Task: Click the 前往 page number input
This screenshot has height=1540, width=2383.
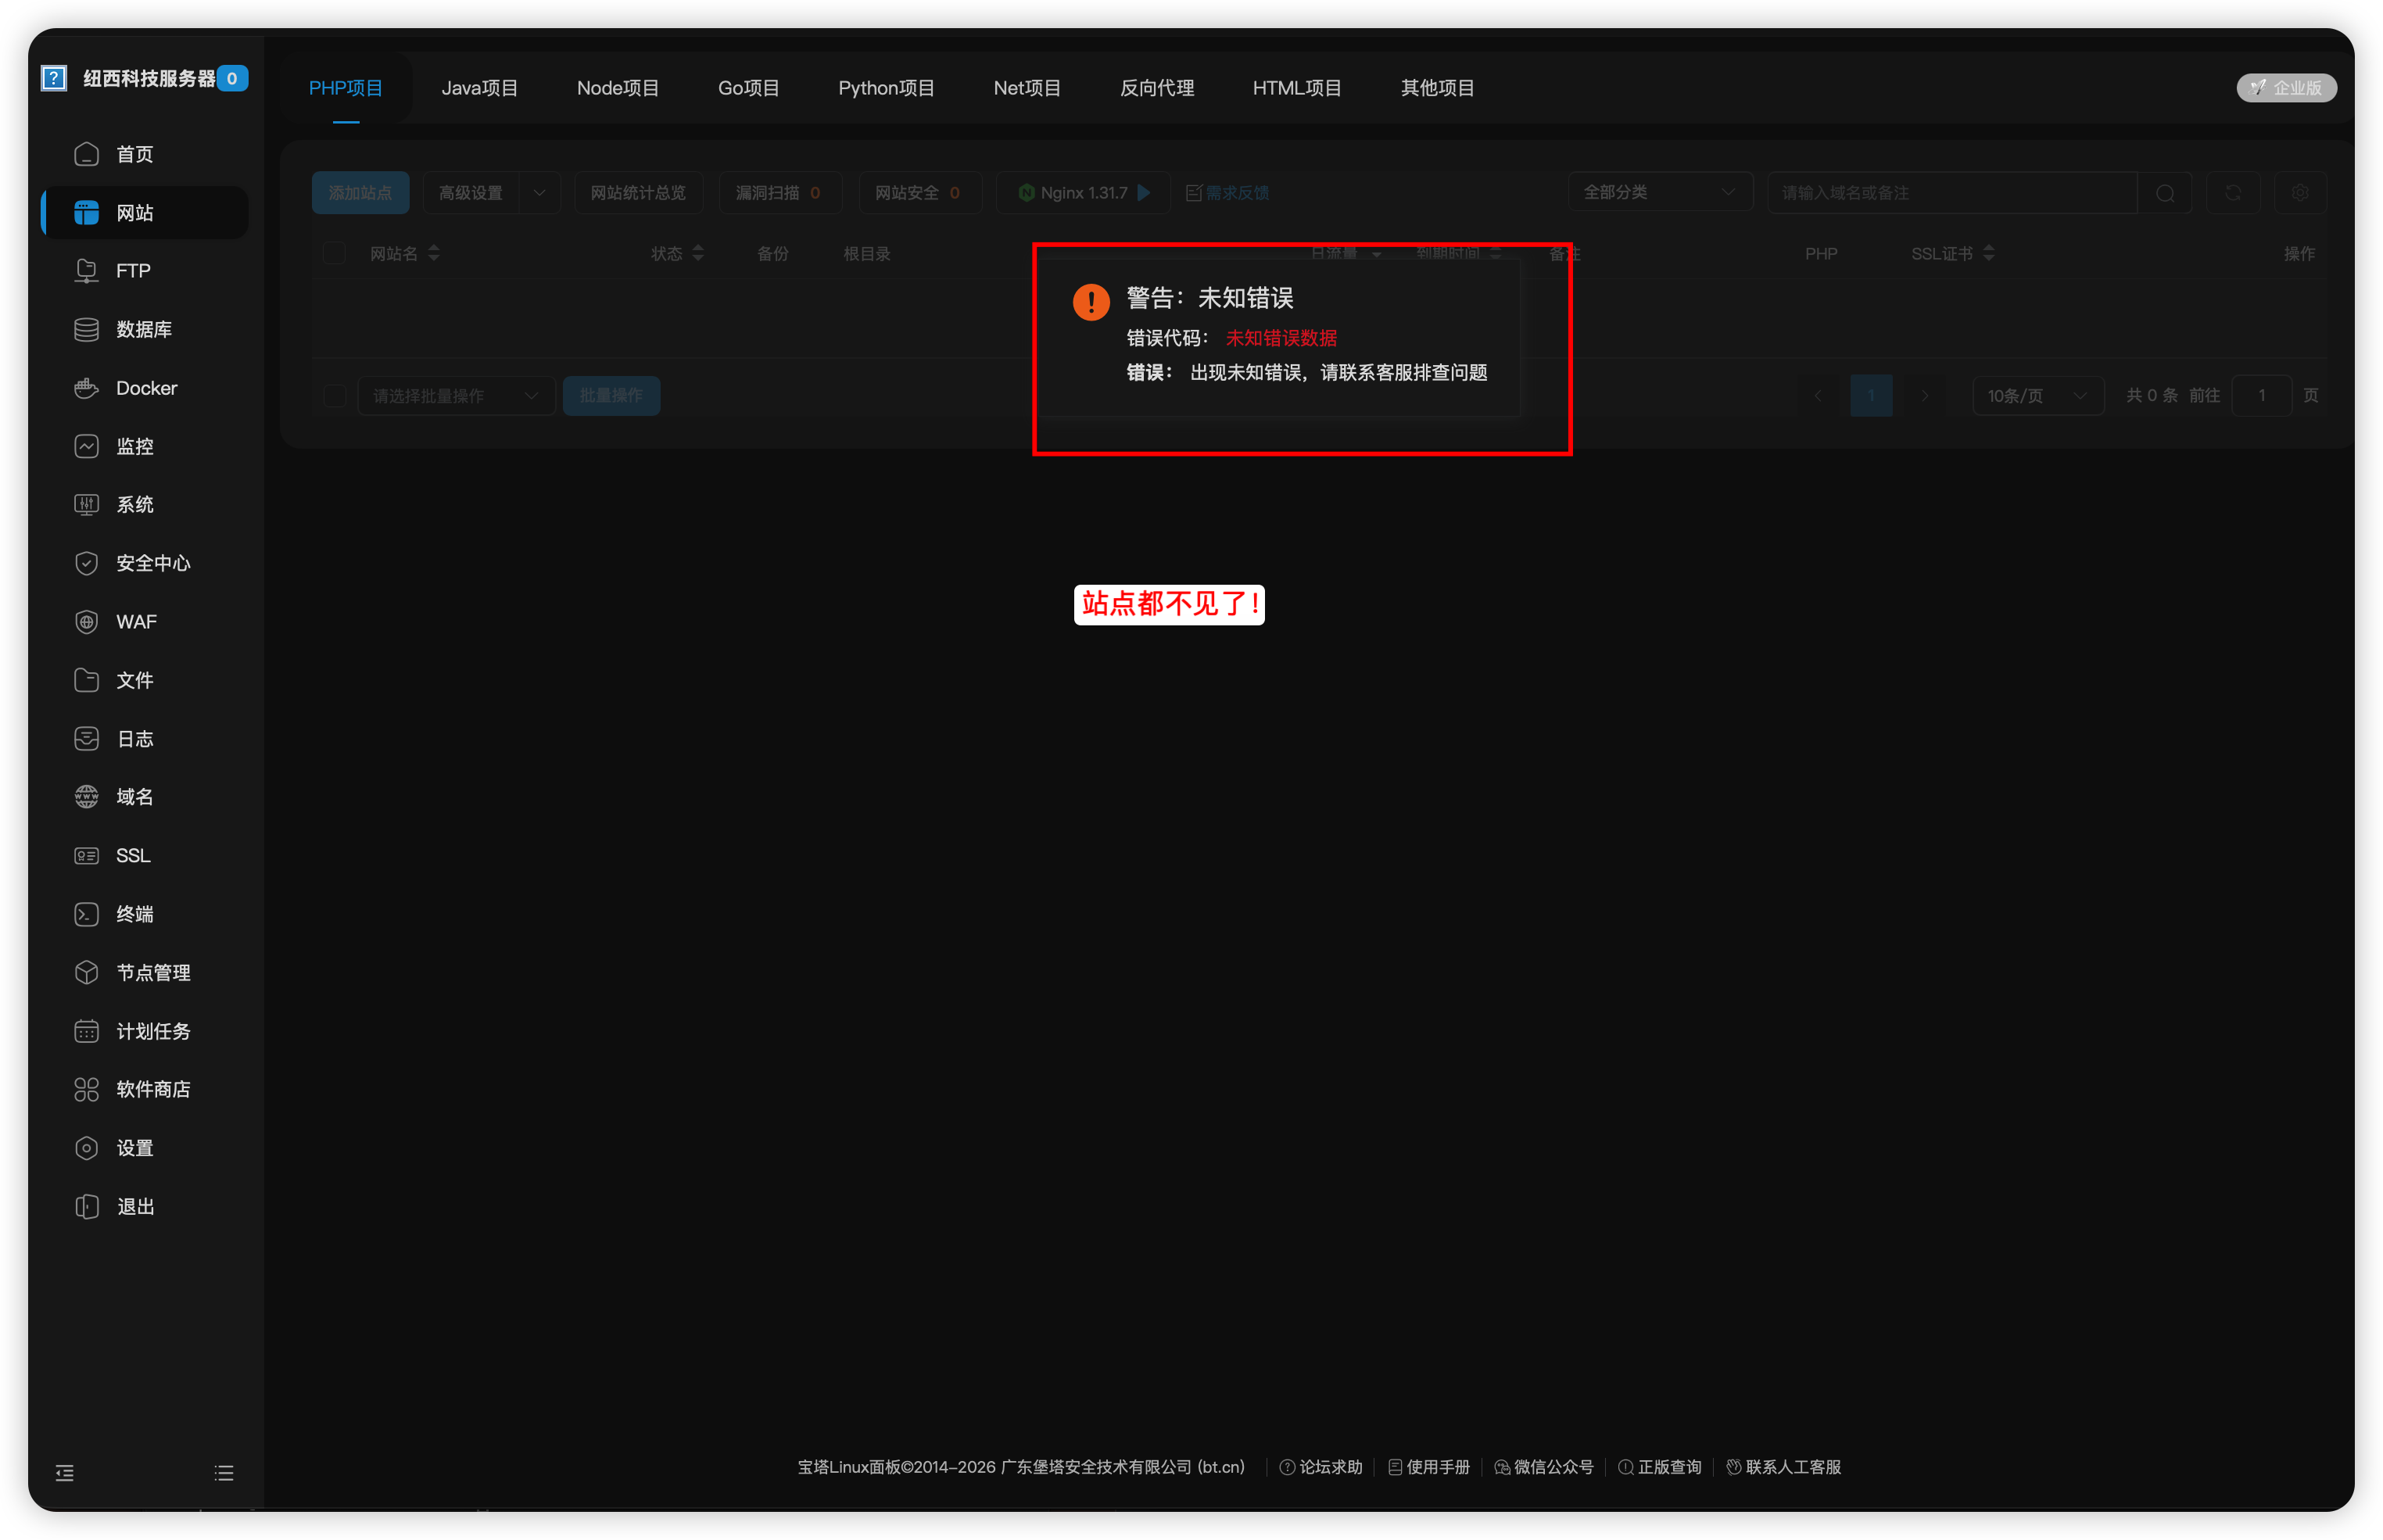Action: point(2261,396)
